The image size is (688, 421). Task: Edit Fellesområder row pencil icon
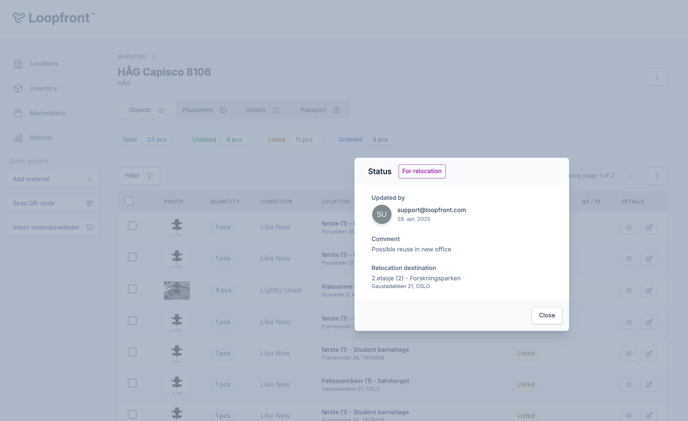click(649, 385)
